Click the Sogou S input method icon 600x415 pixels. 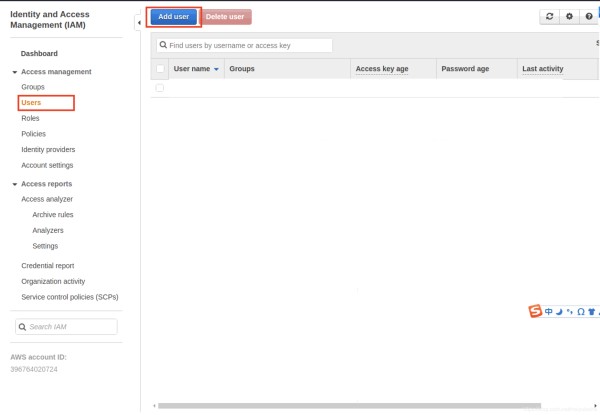pos(535,311)
